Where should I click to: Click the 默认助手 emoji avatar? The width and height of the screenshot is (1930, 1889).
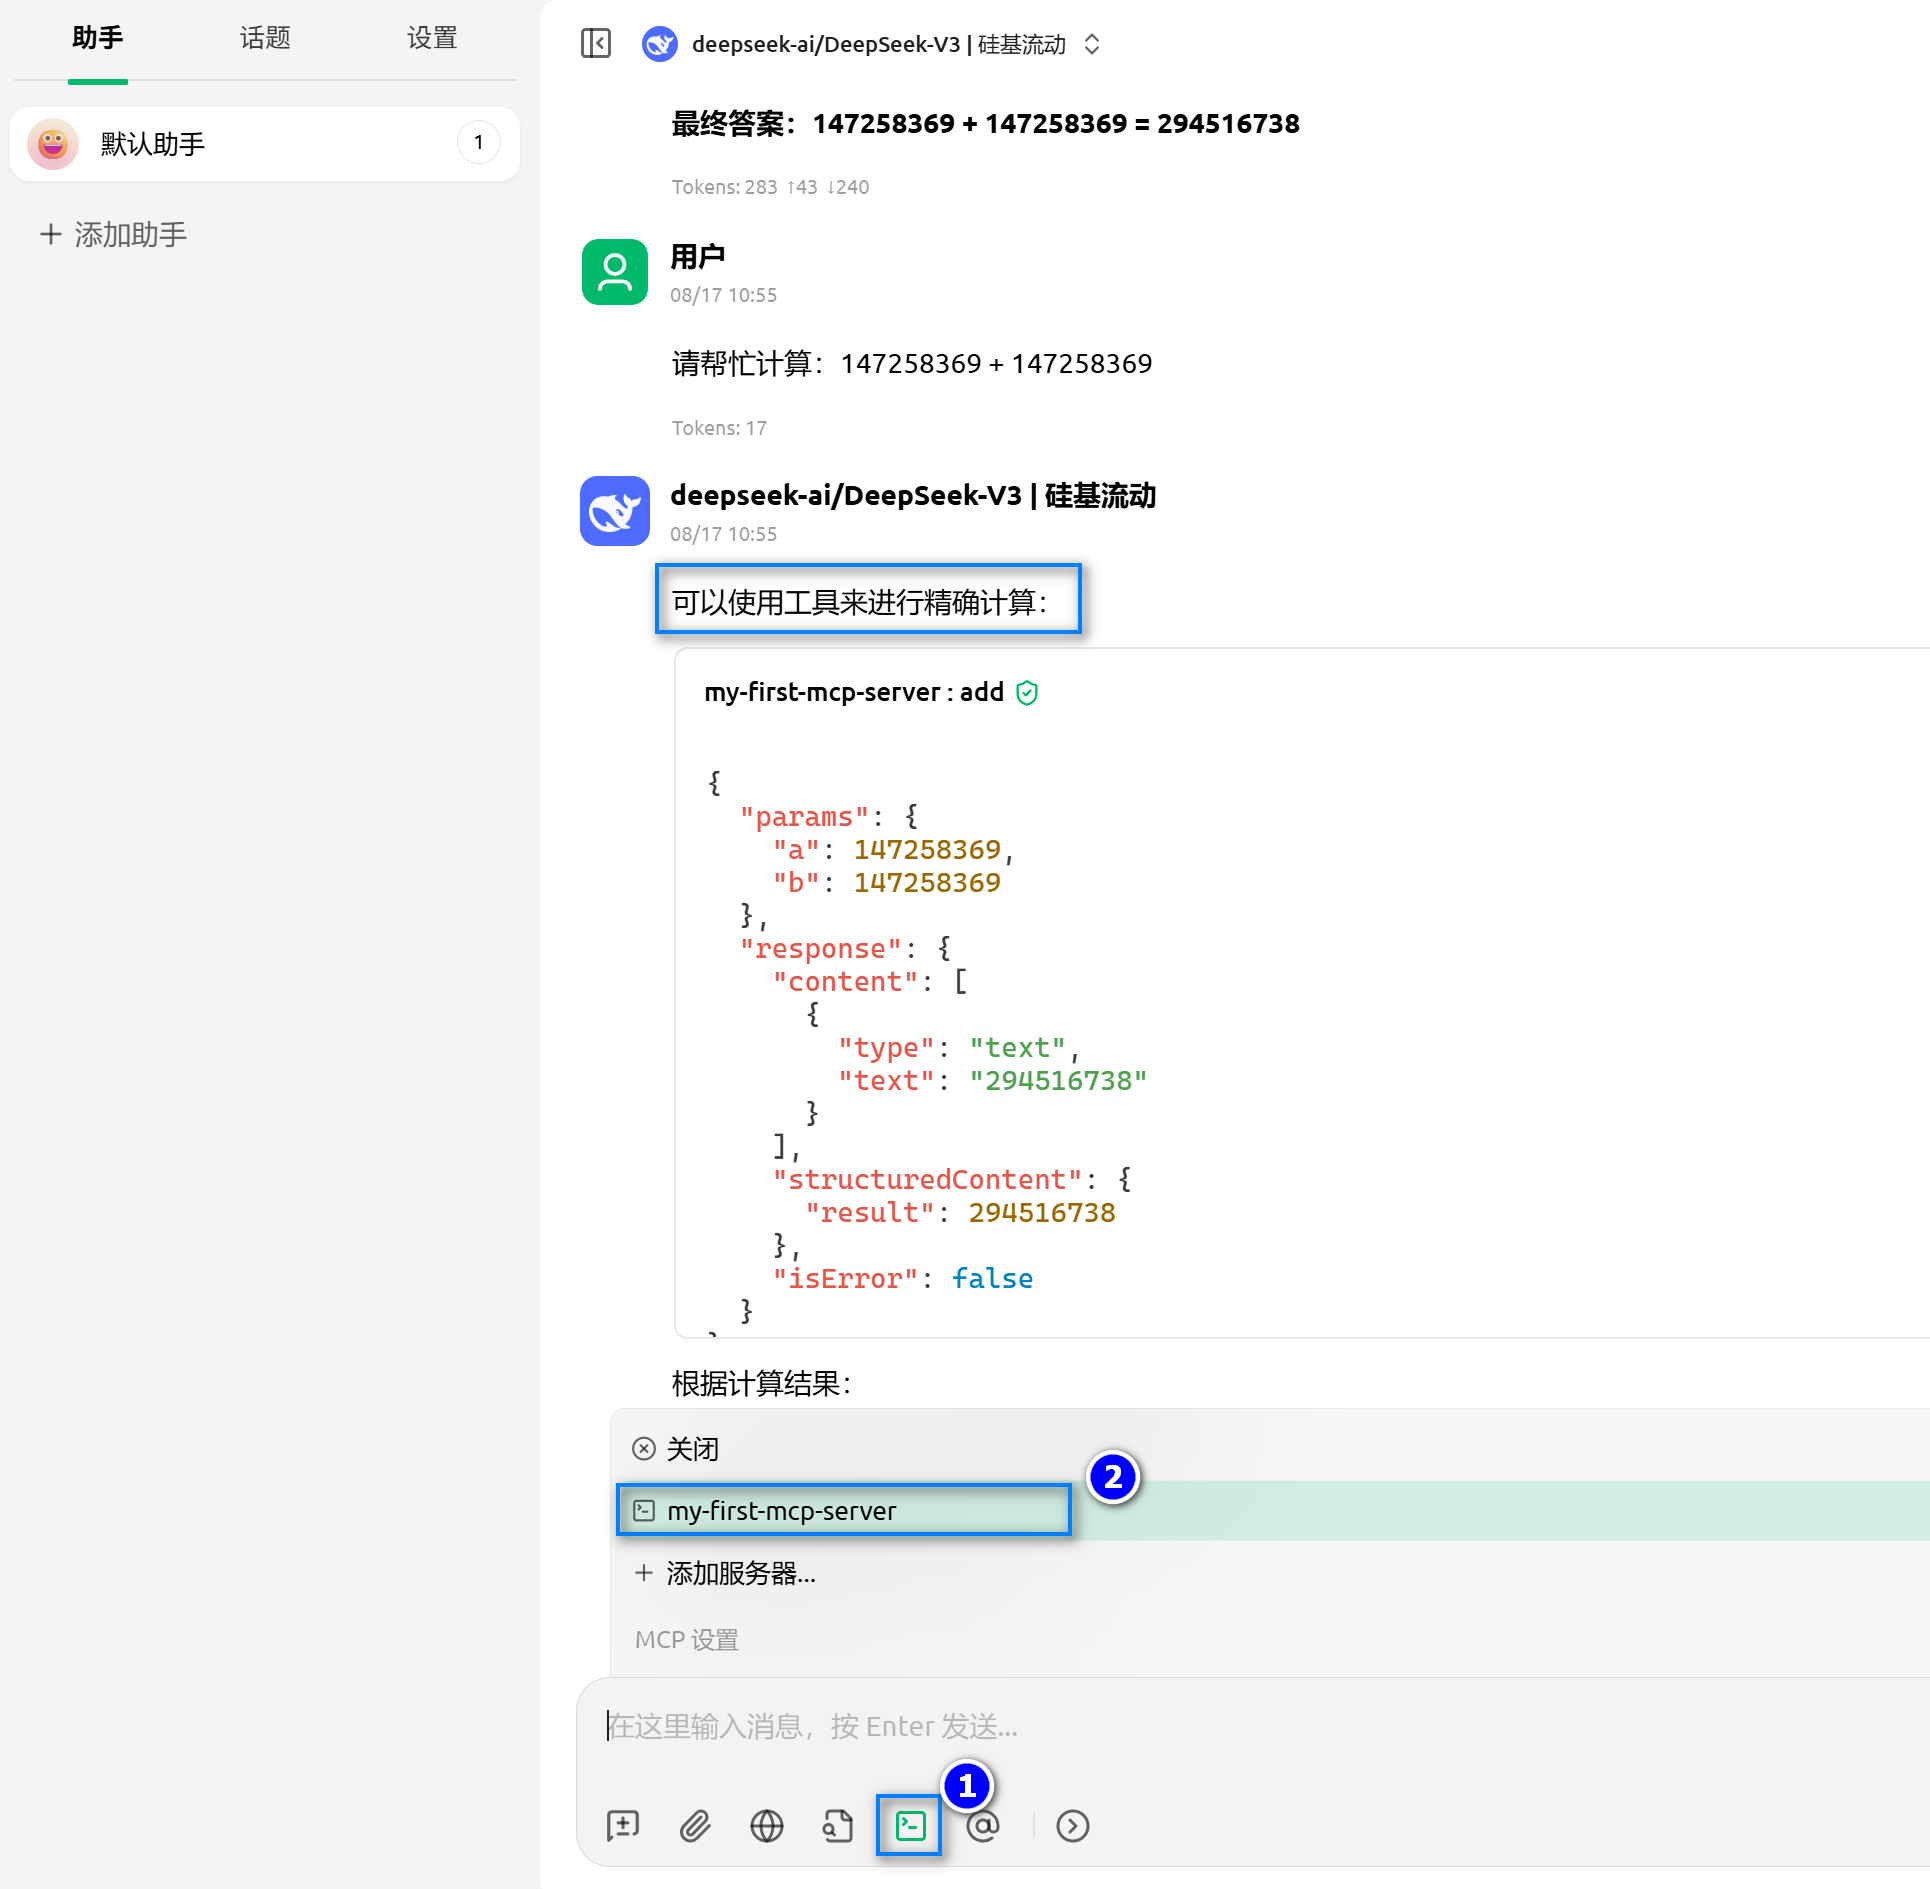pyautogui.click(x=53, y=144)
